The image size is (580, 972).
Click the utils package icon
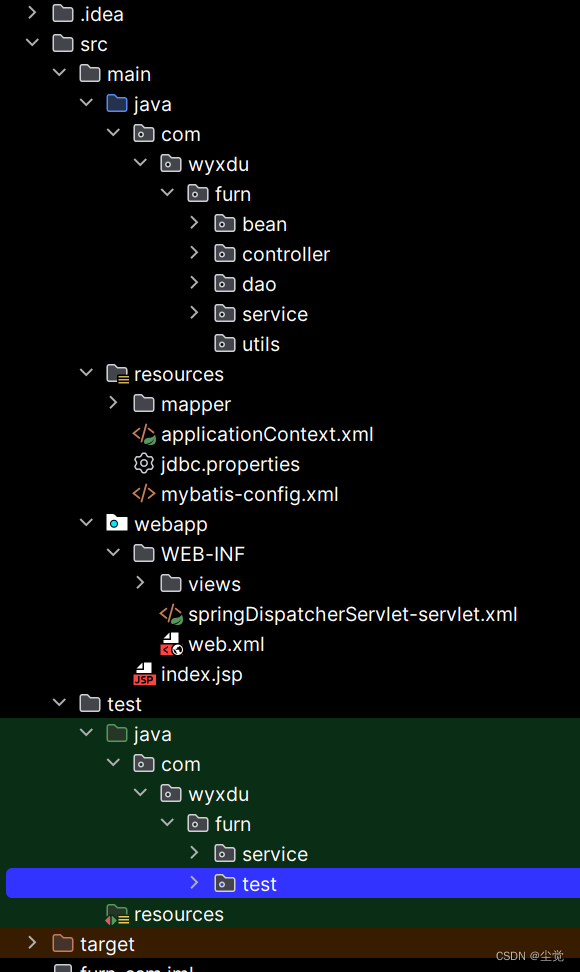225,344
